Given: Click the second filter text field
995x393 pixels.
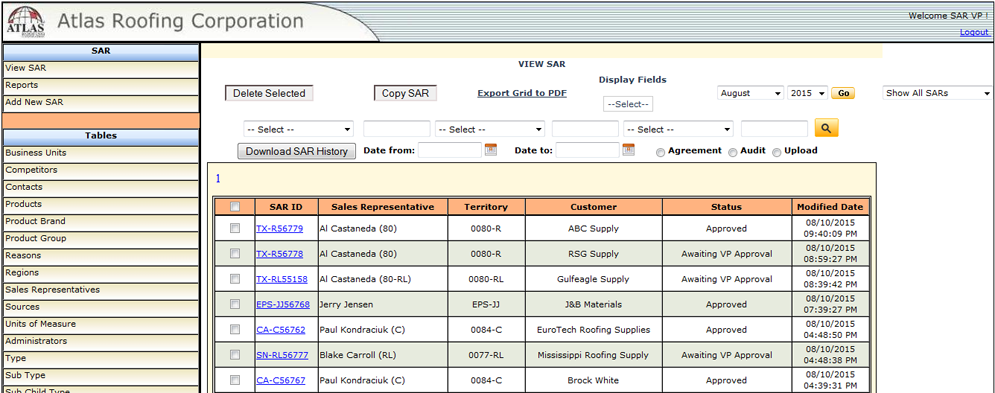Looking at the screenshot, I should 585,129.
